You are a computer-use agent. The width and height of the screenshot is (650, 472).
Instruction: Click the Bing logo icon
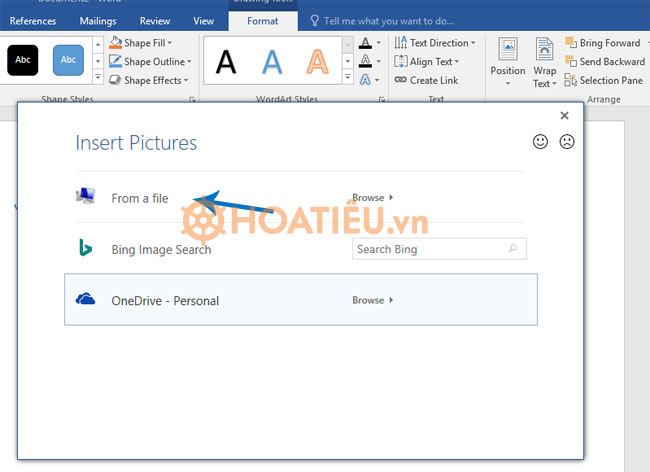tap(86, 248)
